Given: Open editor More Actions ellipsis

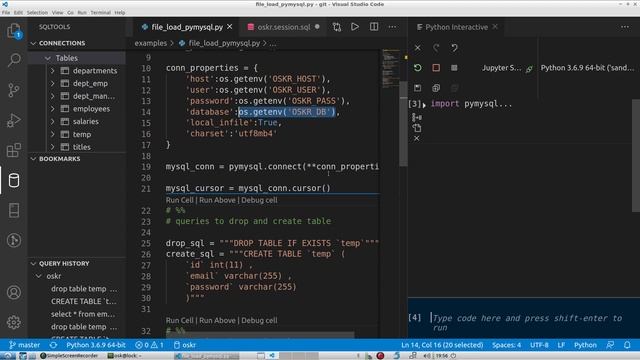Looking at the screenshot, I should coord(392,27).
